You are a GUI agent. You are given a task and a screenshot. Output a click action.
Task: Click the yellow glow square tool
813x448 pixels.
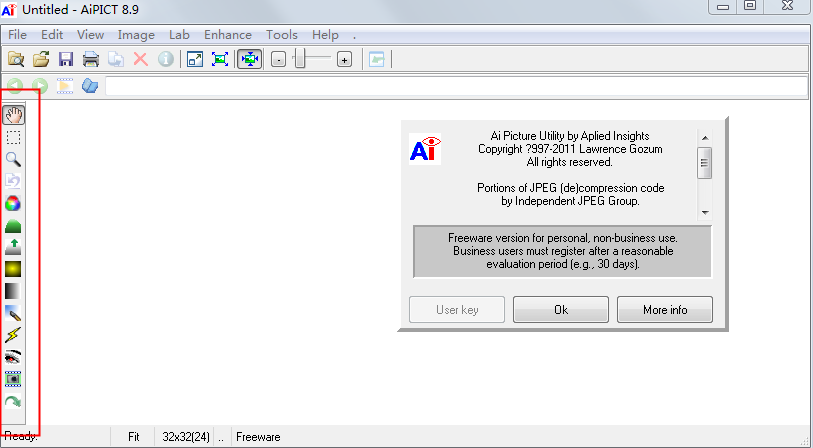[13, 269]
